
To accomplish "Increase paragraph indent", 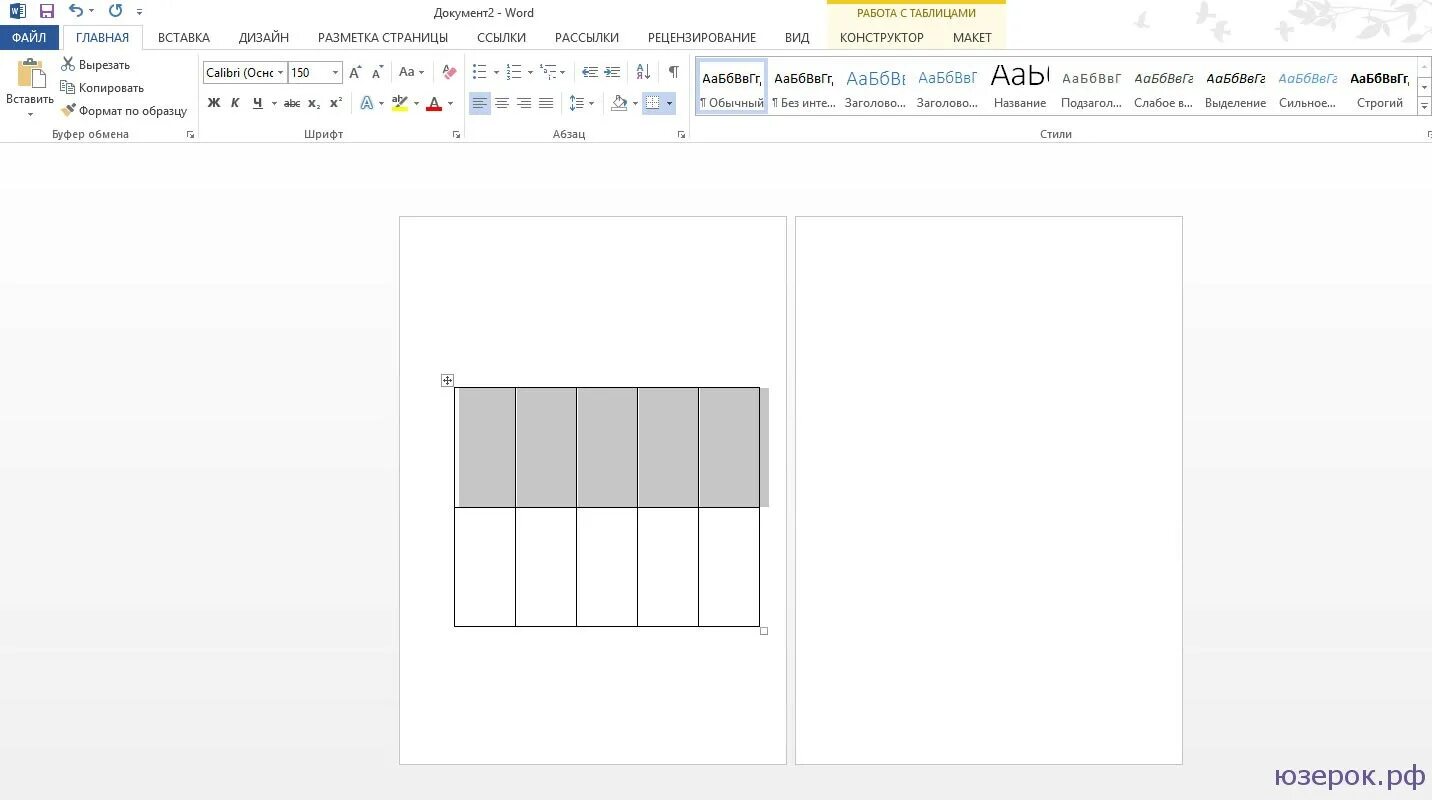I will click(612, 73).
